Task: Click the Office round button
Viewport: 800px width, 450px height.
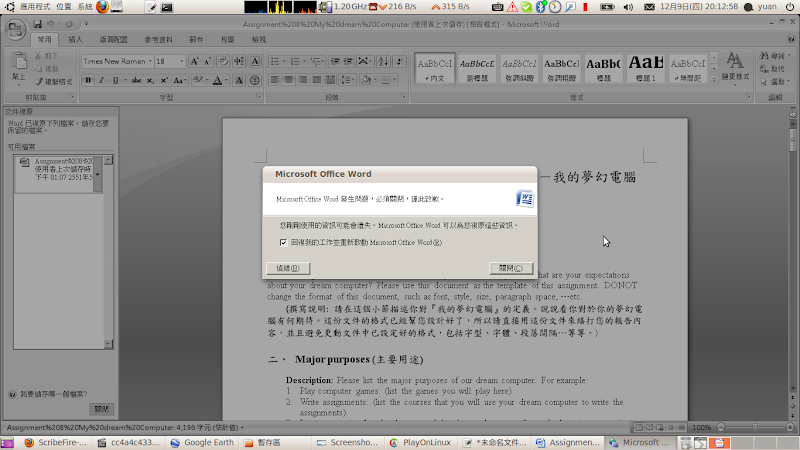Action: click(14, 36)
